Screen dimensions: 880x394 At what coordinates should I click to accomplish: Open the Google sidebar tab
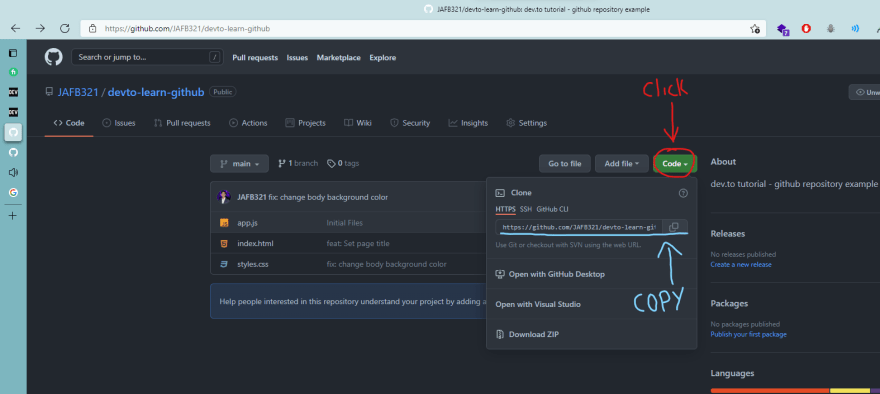(13, 193)
